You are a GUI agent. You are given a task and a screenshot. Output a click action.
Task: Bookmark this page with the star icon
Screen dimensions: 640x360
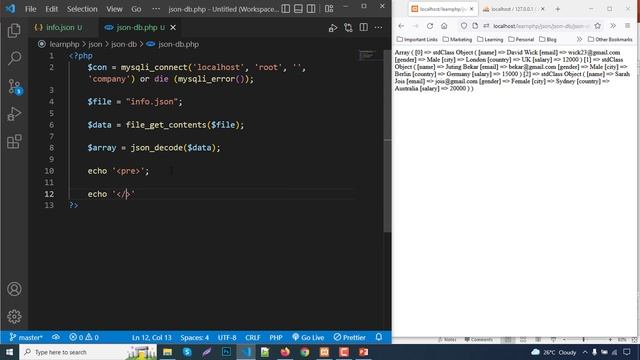[x=598, y=26]
